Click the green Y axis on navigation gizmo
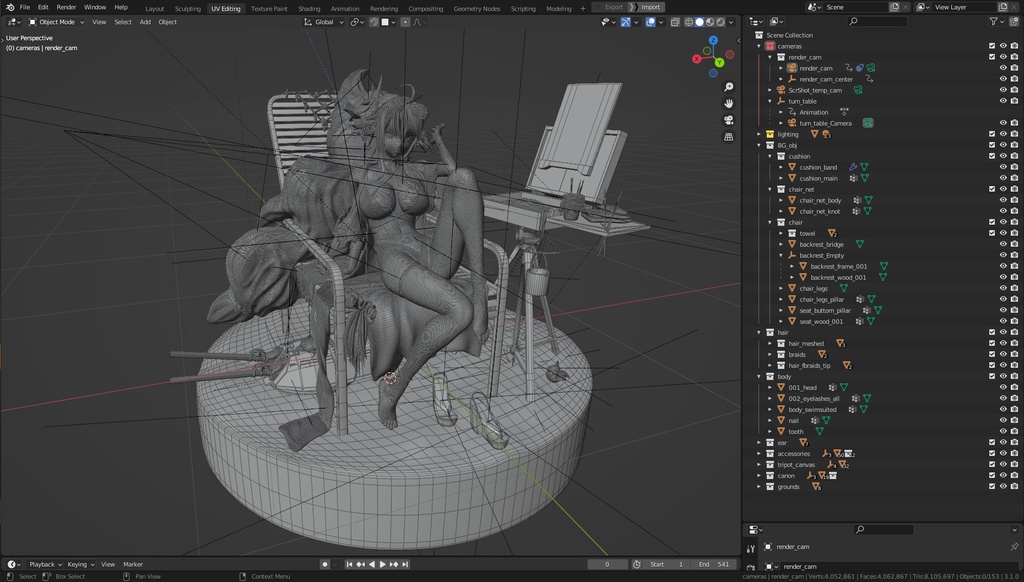Screen dimensions: 1024x582 (719, 62)
